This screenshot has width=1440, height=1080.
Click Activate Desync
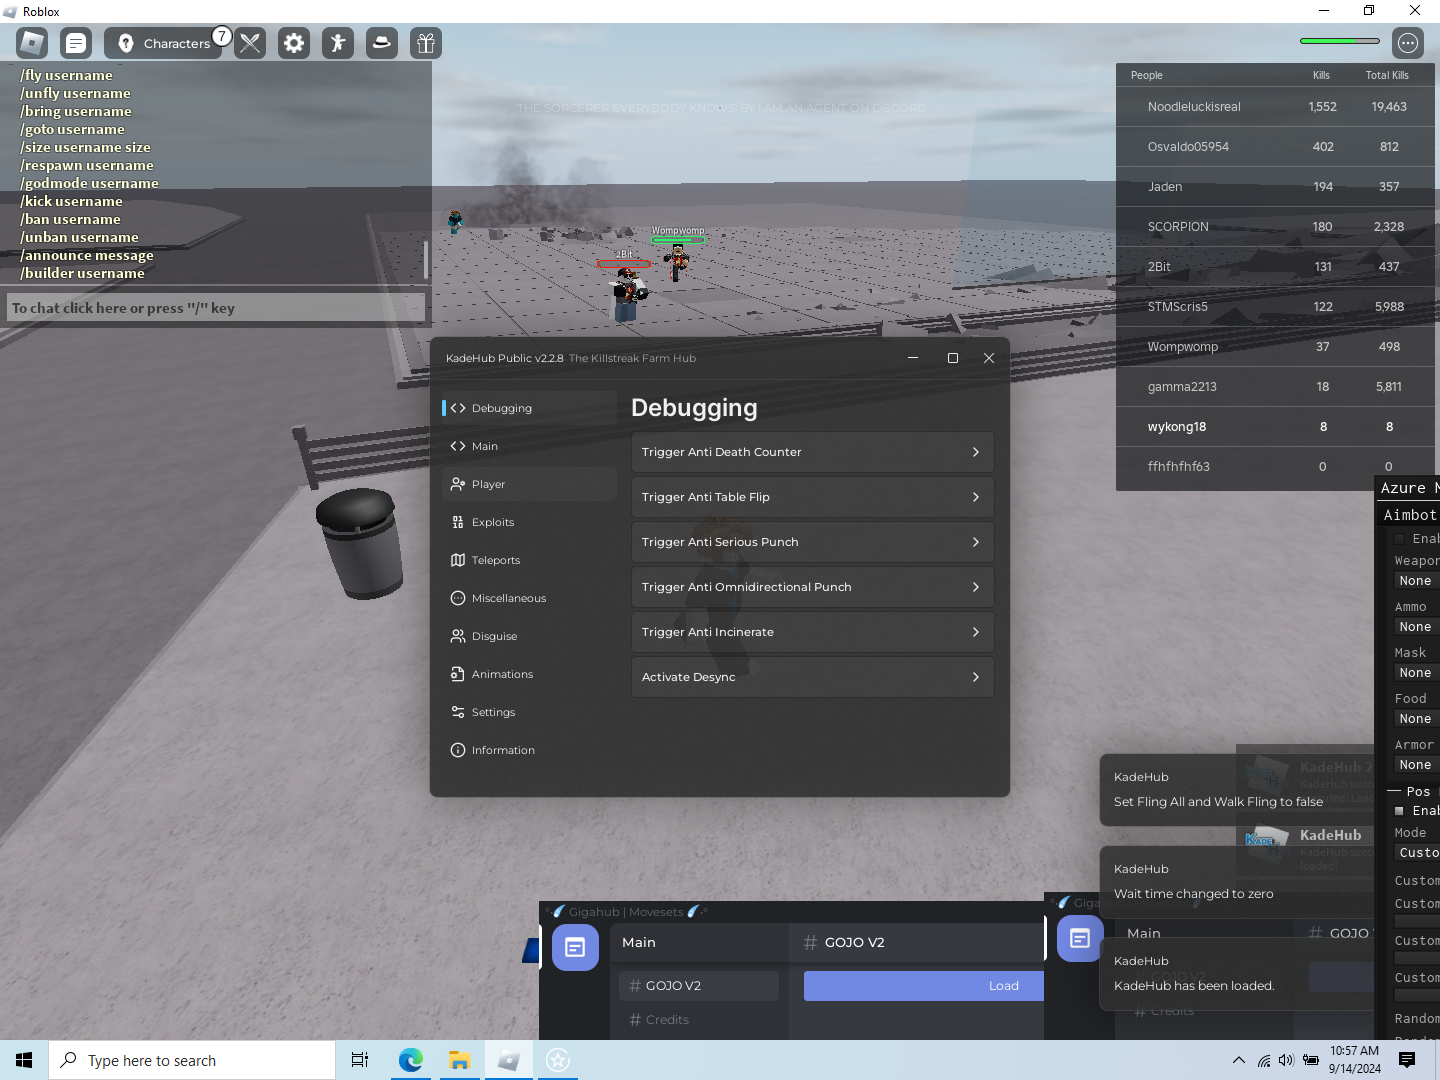(812, 677)
